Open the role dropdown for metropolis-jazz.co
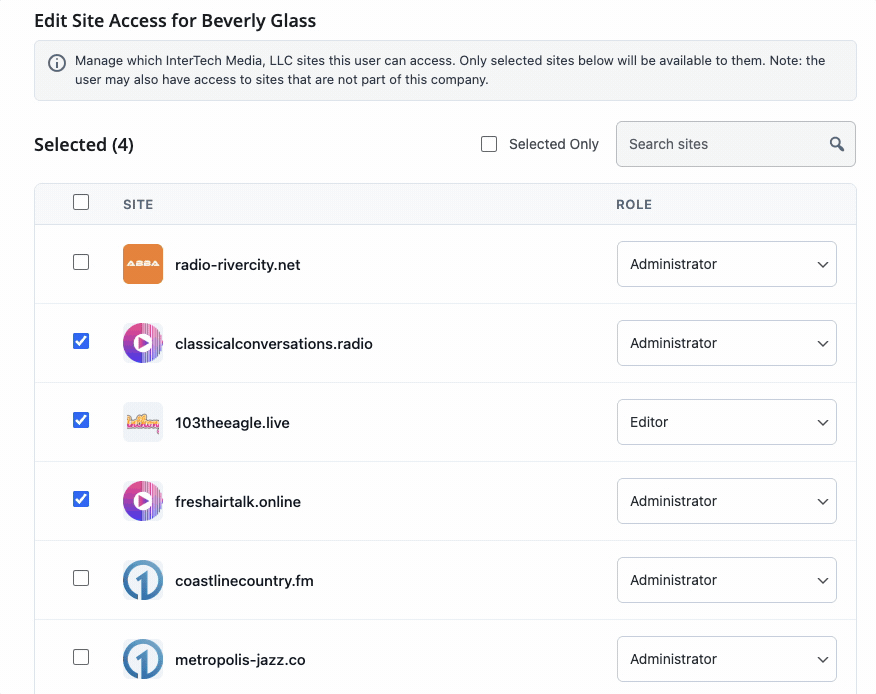This screenshot has height=694, width=876. pos(726,659)
